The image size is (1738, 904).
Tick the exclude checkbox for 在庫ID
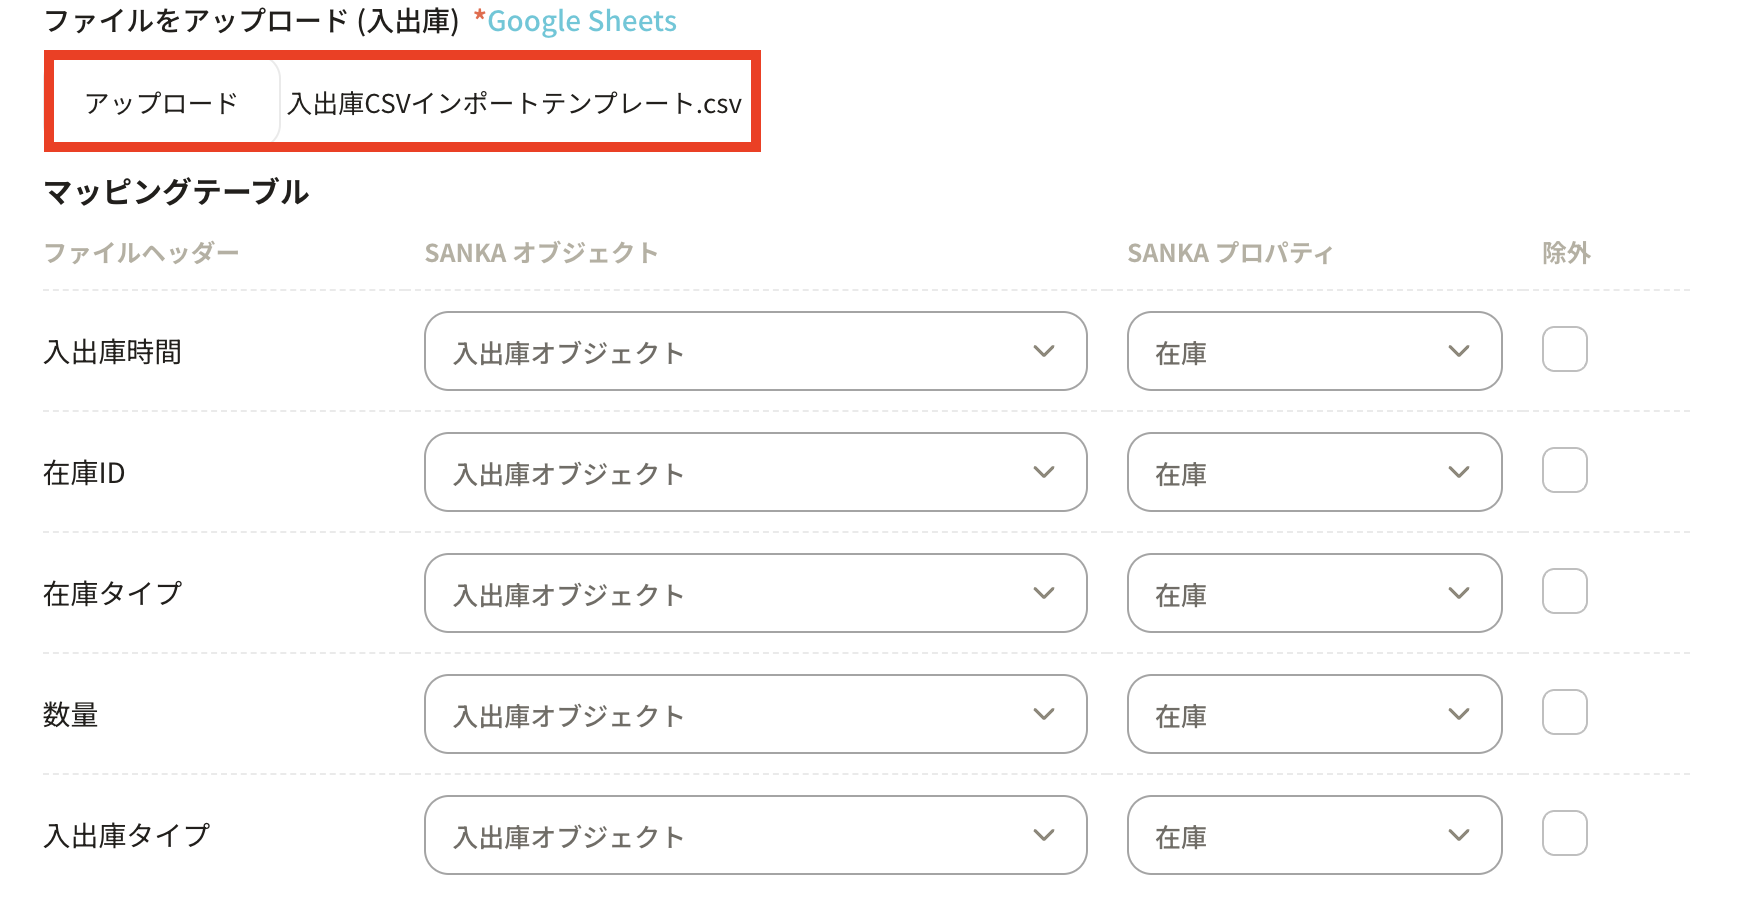tap(1564, 471)
